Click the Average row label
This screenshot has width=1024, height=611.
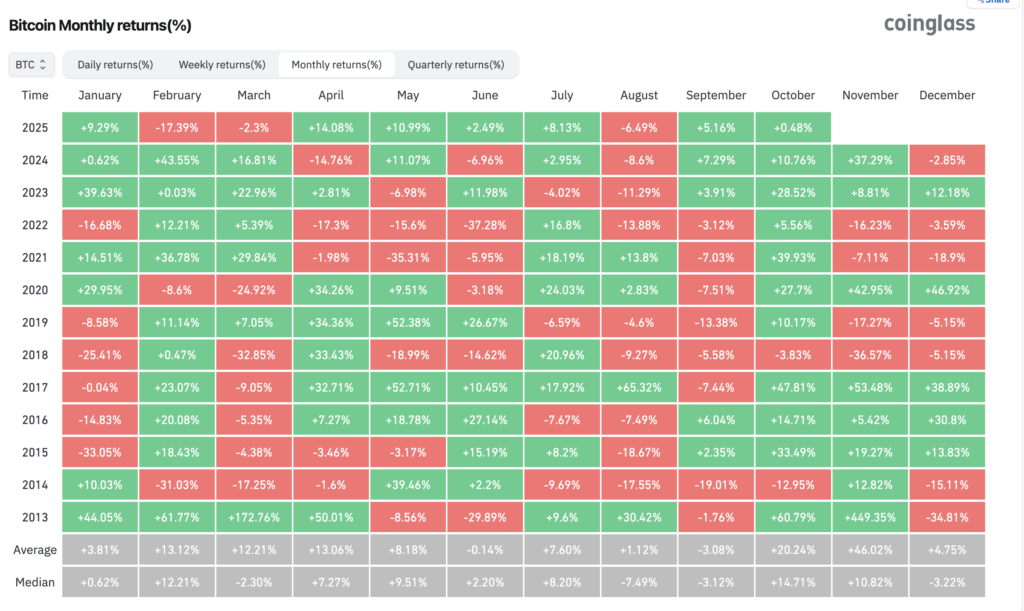[x=35, y=549]
